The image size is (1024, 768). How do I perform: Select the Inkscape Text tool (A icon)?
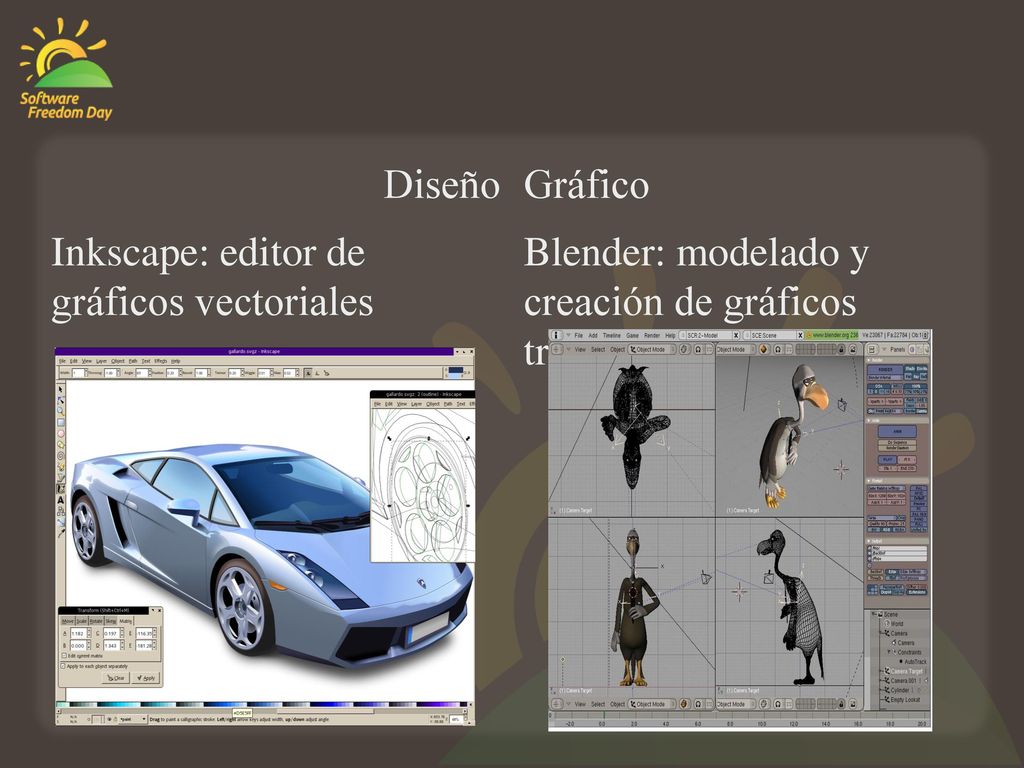61,500
